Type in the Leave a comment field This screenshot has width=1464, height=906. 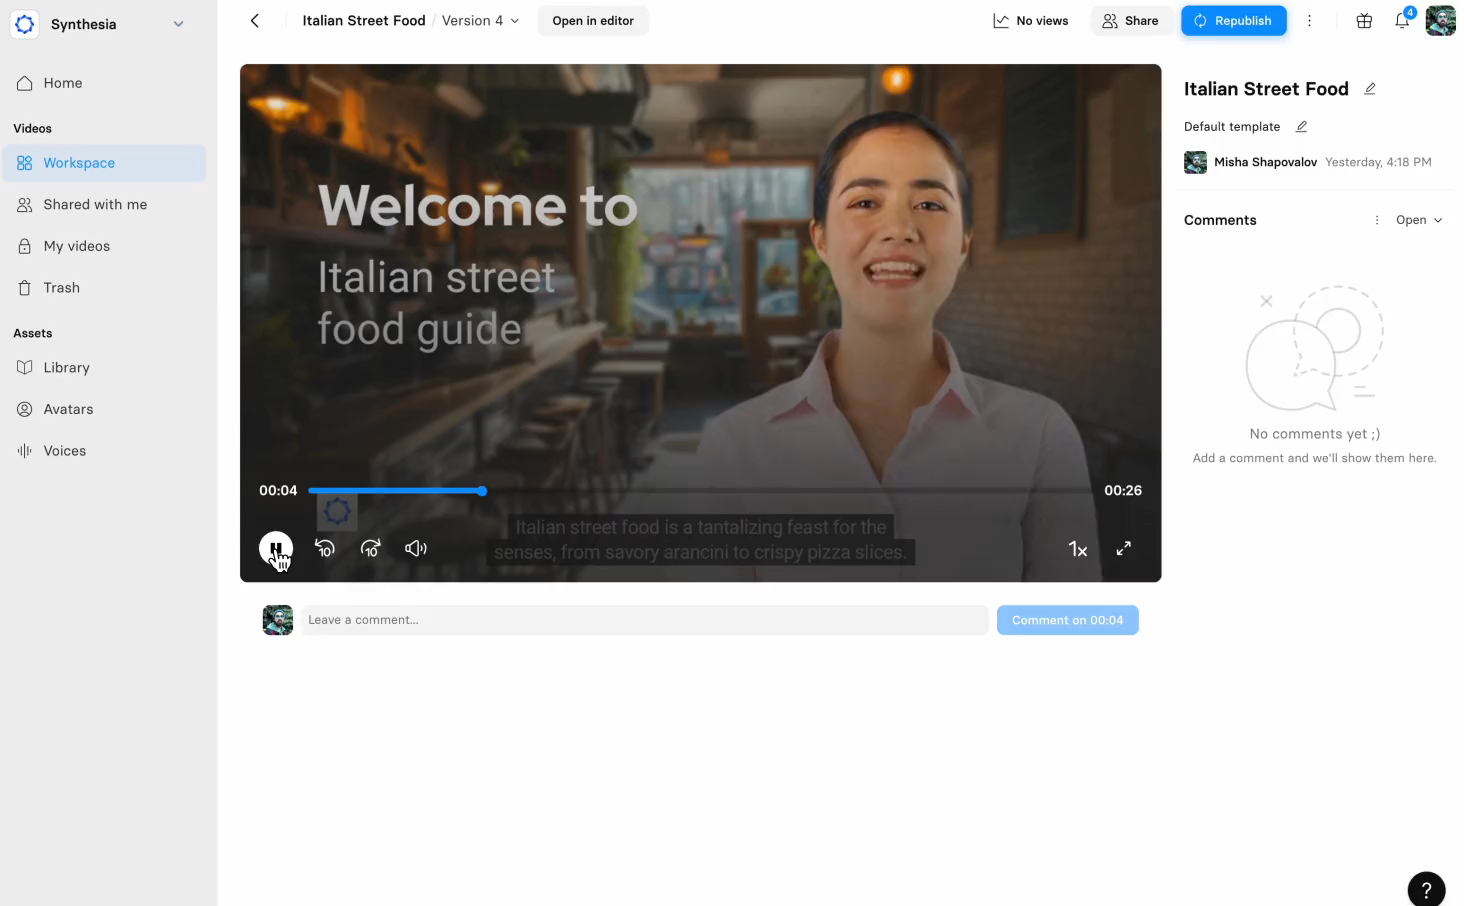coord(644,620)
